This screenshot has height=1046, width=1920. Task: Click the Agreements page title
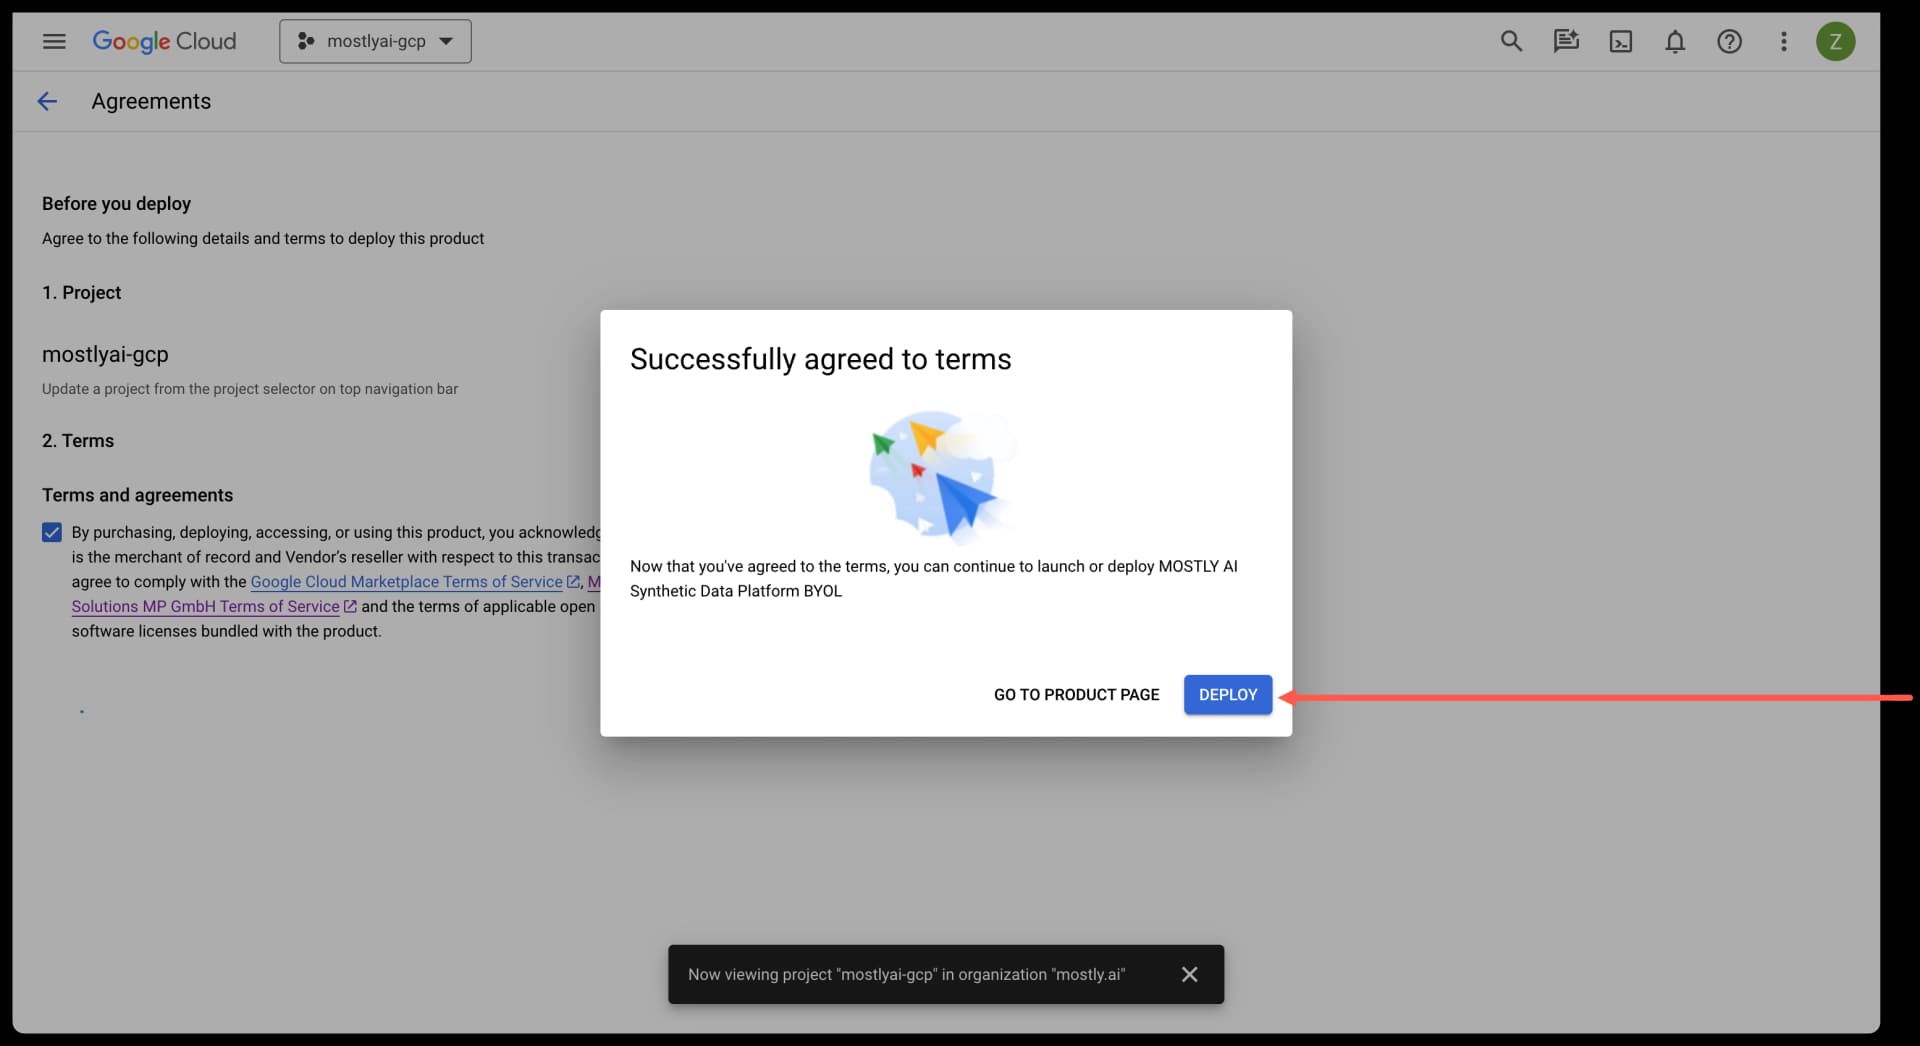151,101
